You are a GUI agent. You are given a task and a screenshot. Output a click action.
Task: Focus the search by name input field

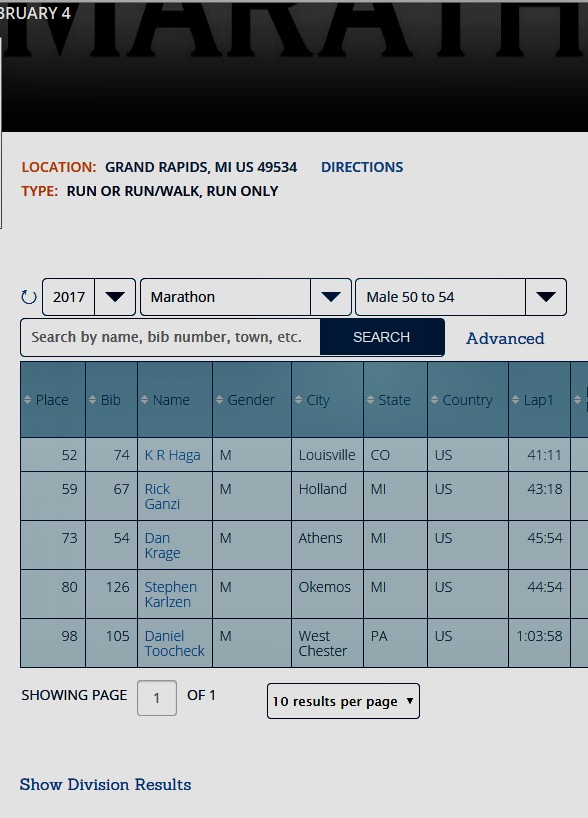pos(171,337)
